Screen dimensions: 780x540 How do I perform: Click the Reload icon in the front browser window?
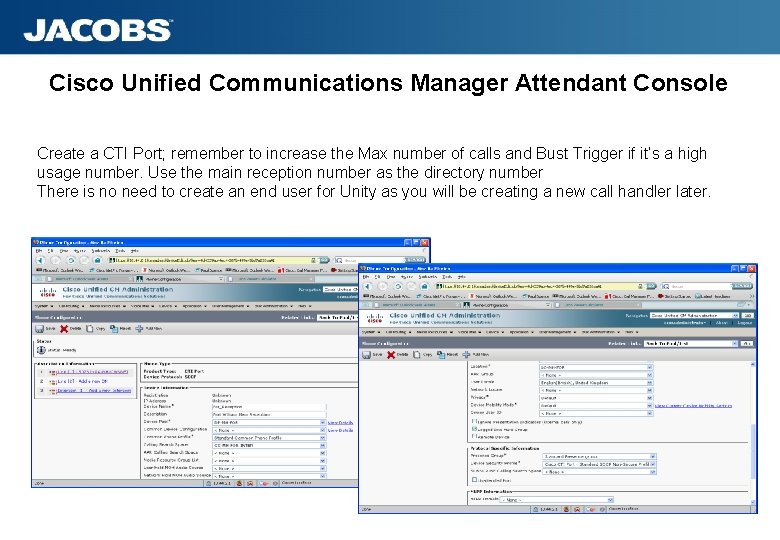pos(397,286)
